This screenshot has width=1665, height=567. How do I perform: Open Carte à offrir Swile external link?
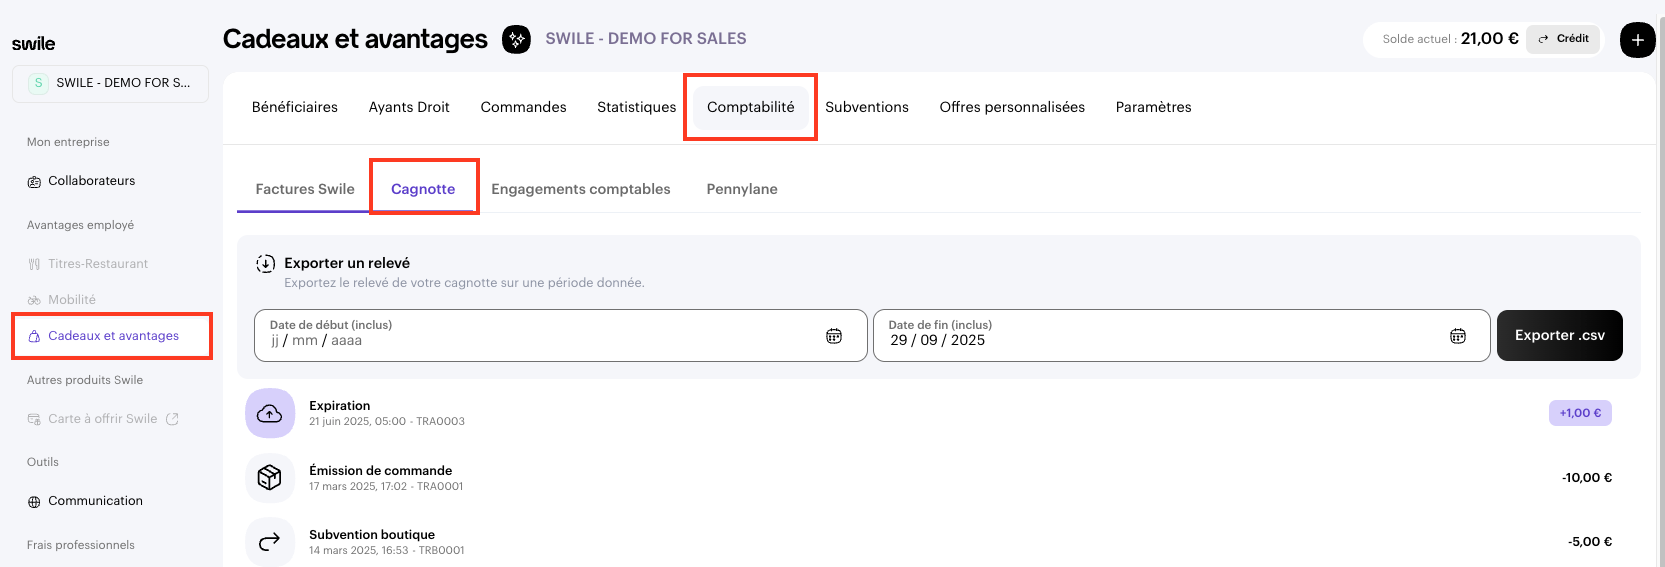click(103, 419)
